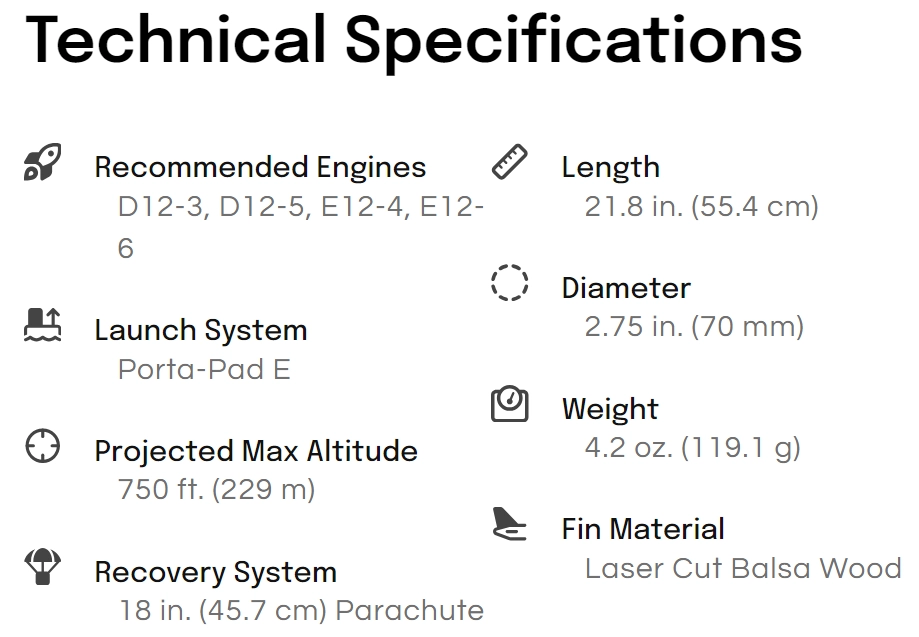Click the D12-3, D12-5 engine list text

click(301, 227)
